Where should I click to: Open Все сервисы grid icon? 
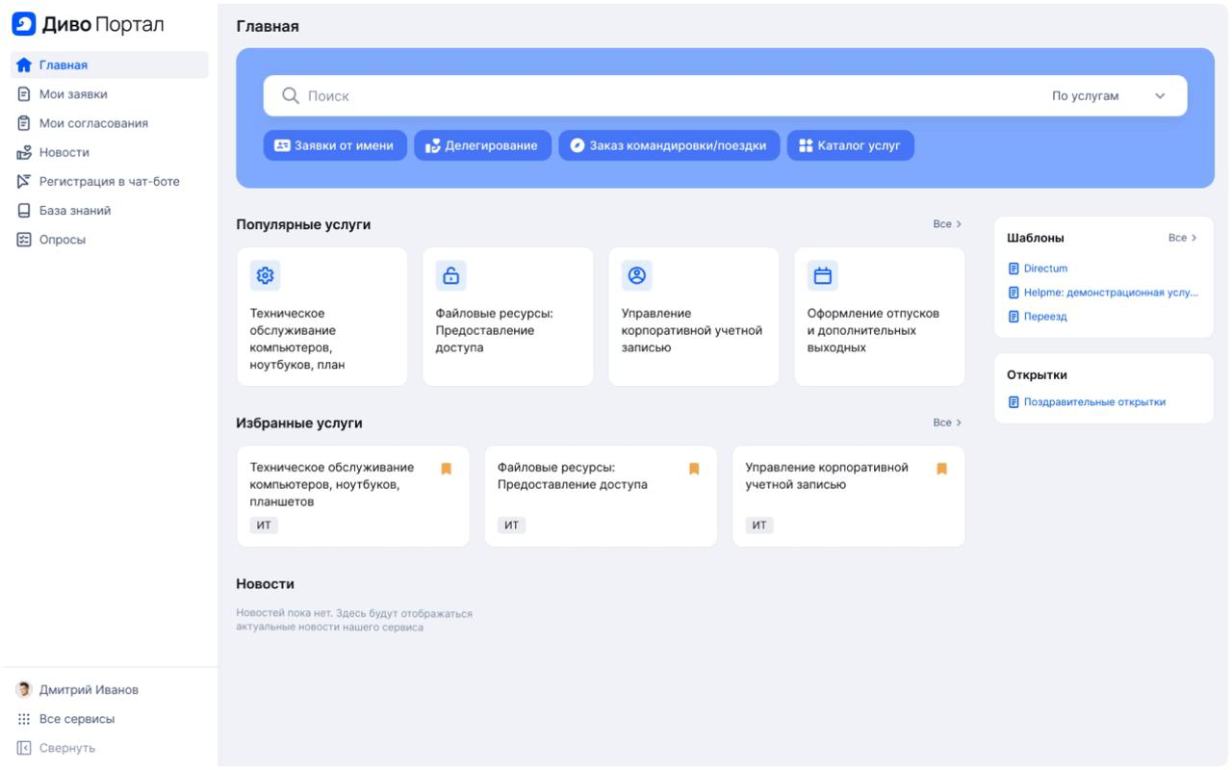coord(24,719)
